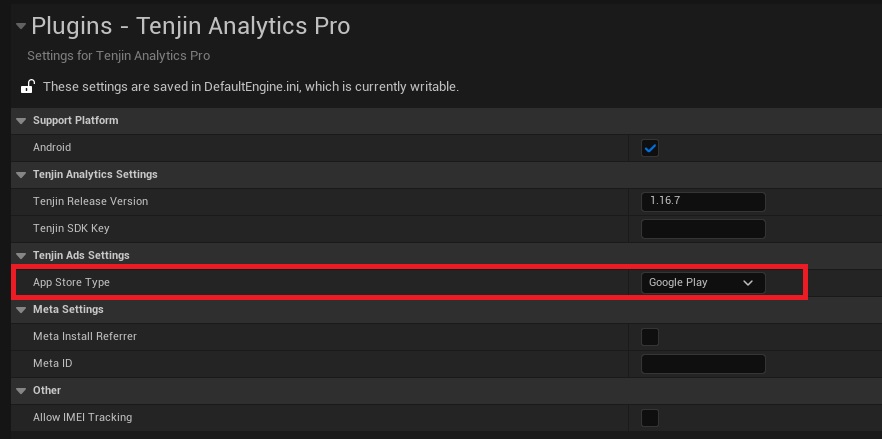
Task: Uncheck the Android checkbox
Action: [x=650, y=148]
